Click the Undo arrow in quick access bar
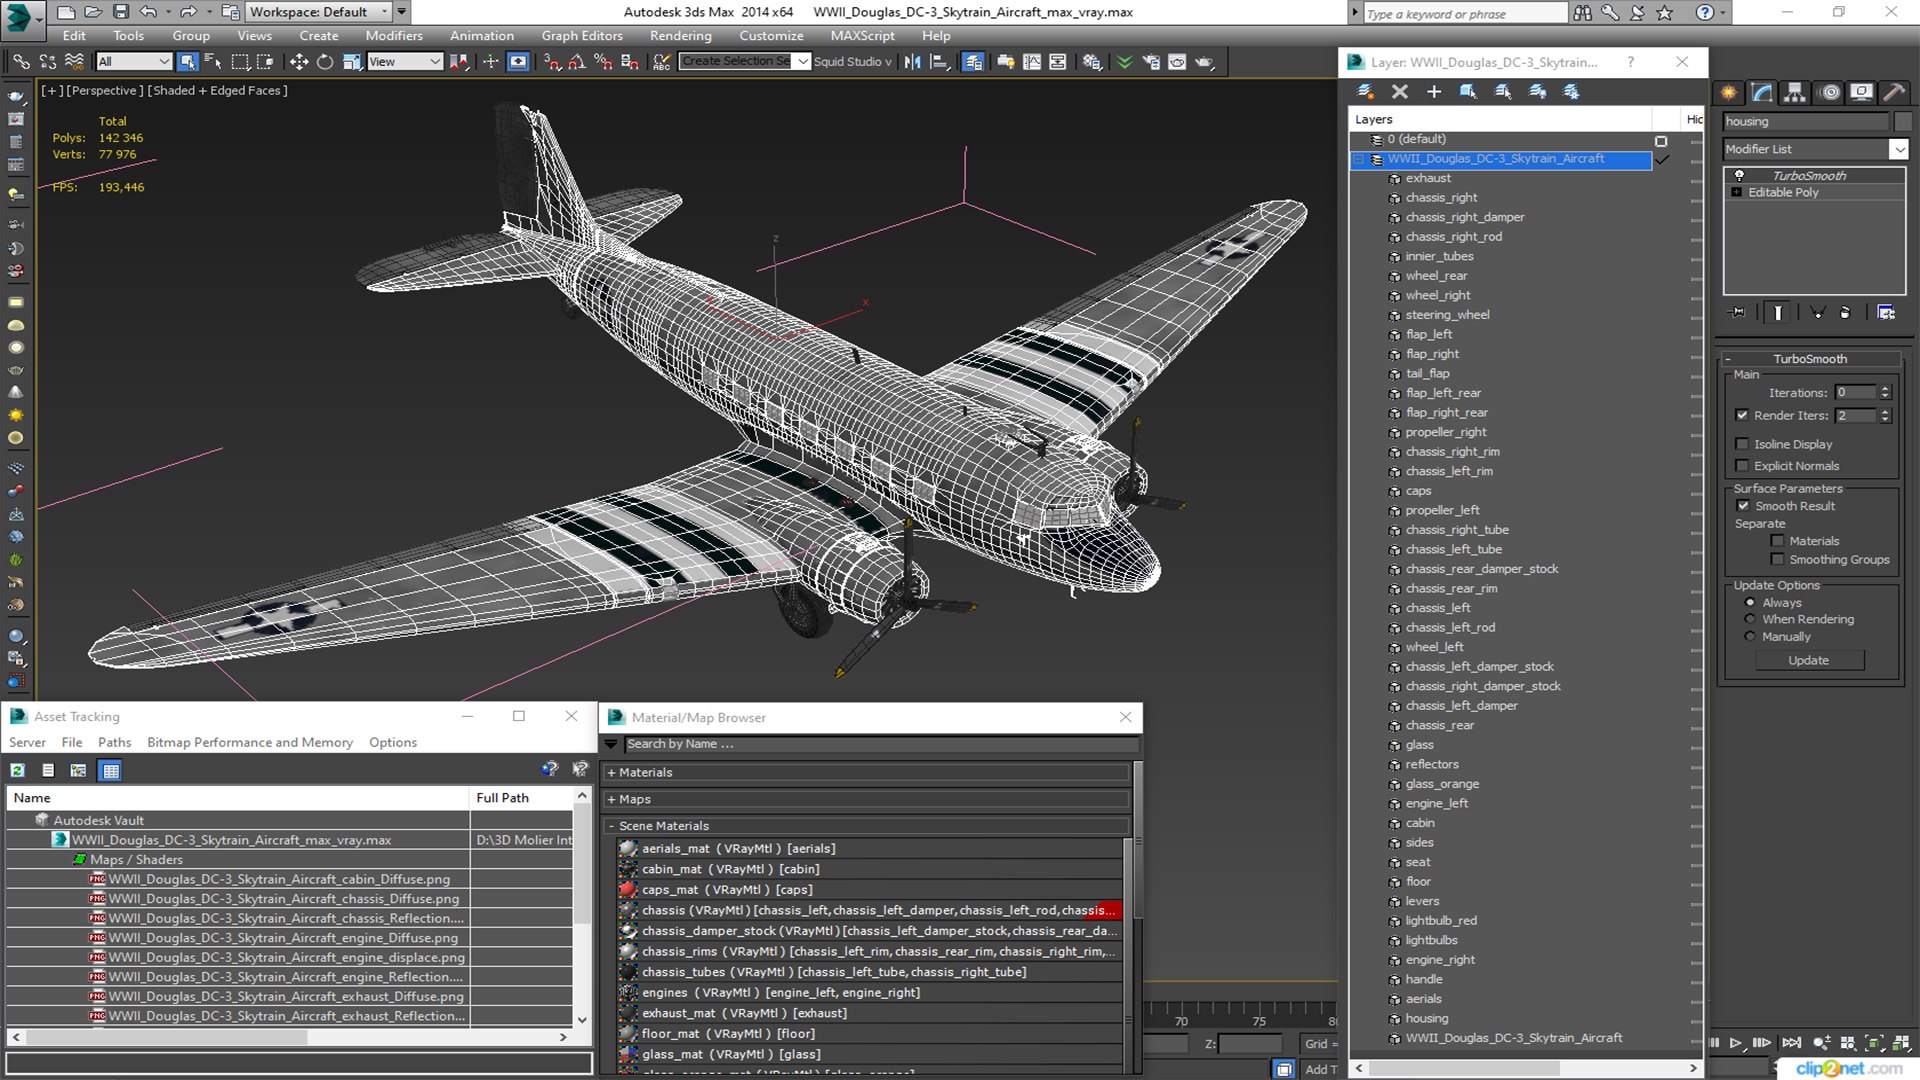The image size is (1920, 1080). tap(147, 12)
